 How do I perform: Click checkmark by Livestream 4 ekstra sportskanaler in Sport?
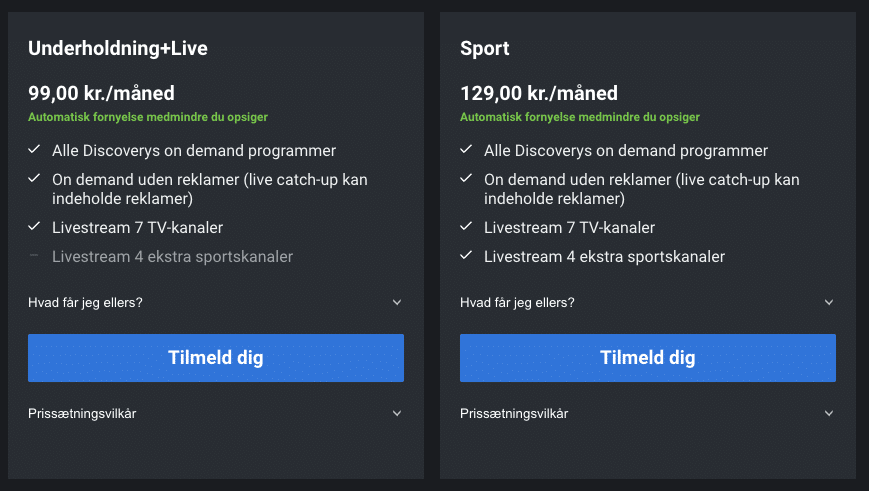[x=466, y=255]
